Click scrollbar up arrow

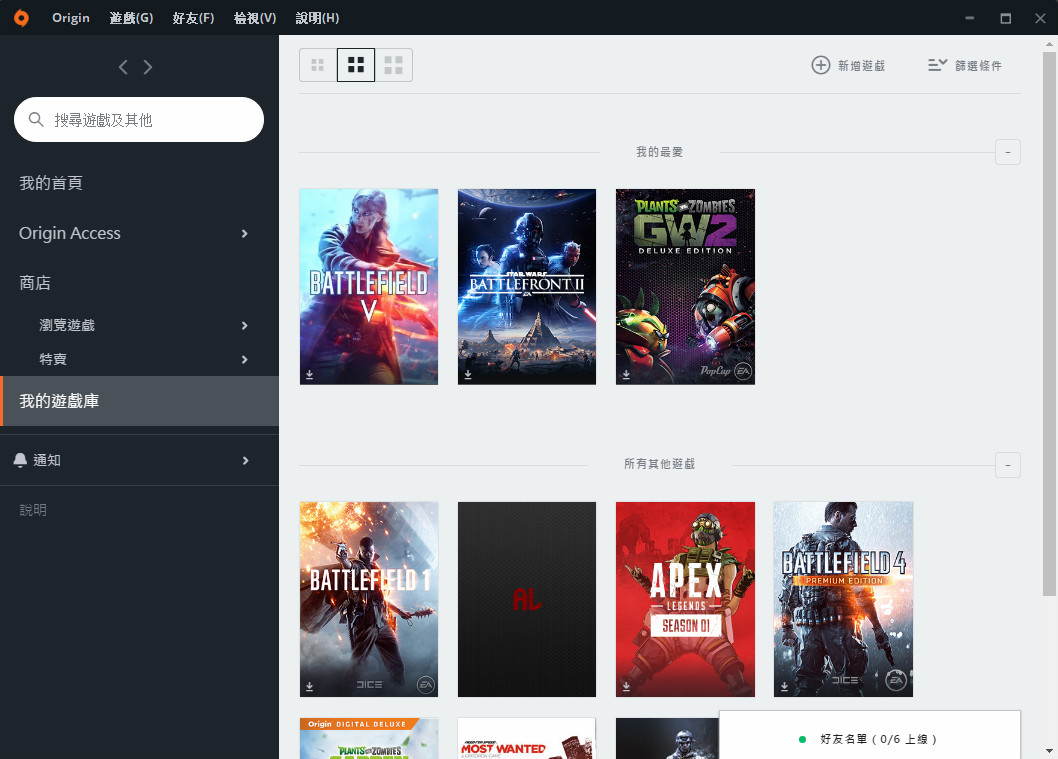point(1049,43)
